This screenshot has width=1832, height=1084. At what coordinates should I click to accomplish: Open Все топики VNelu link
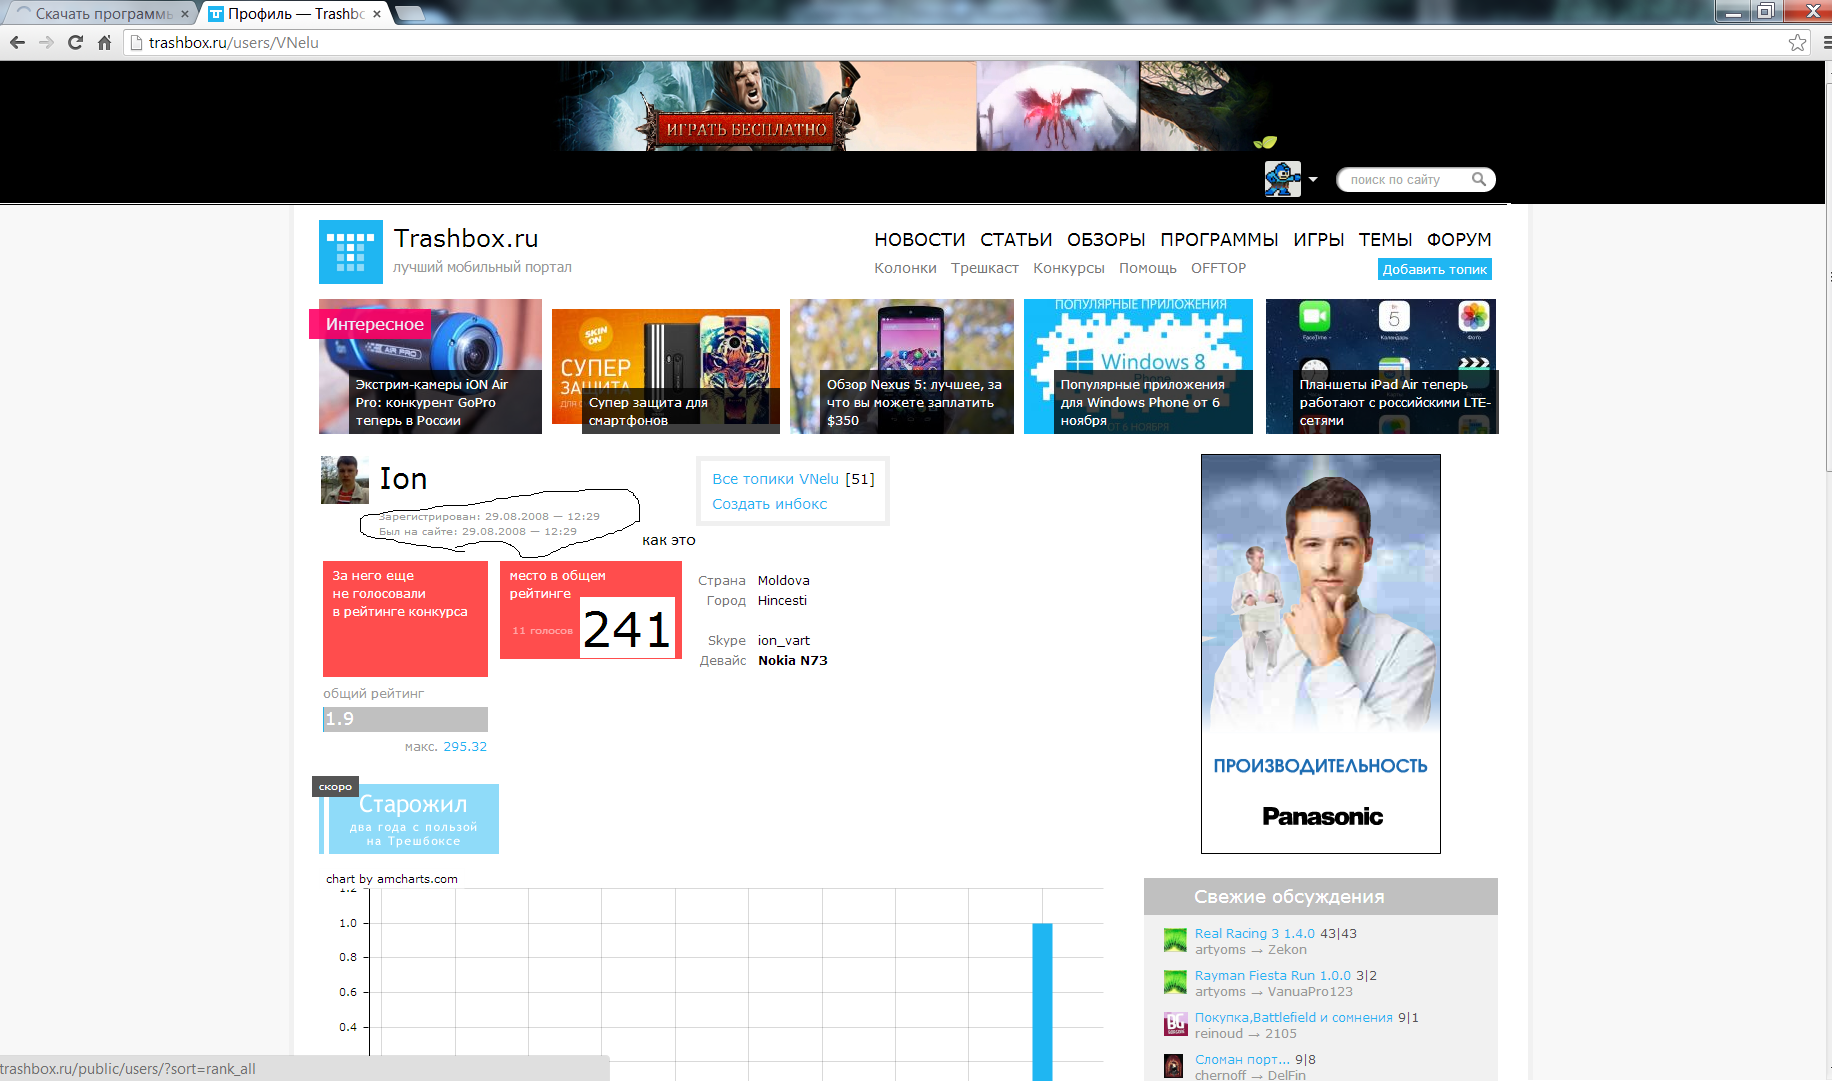click(775, 479)
